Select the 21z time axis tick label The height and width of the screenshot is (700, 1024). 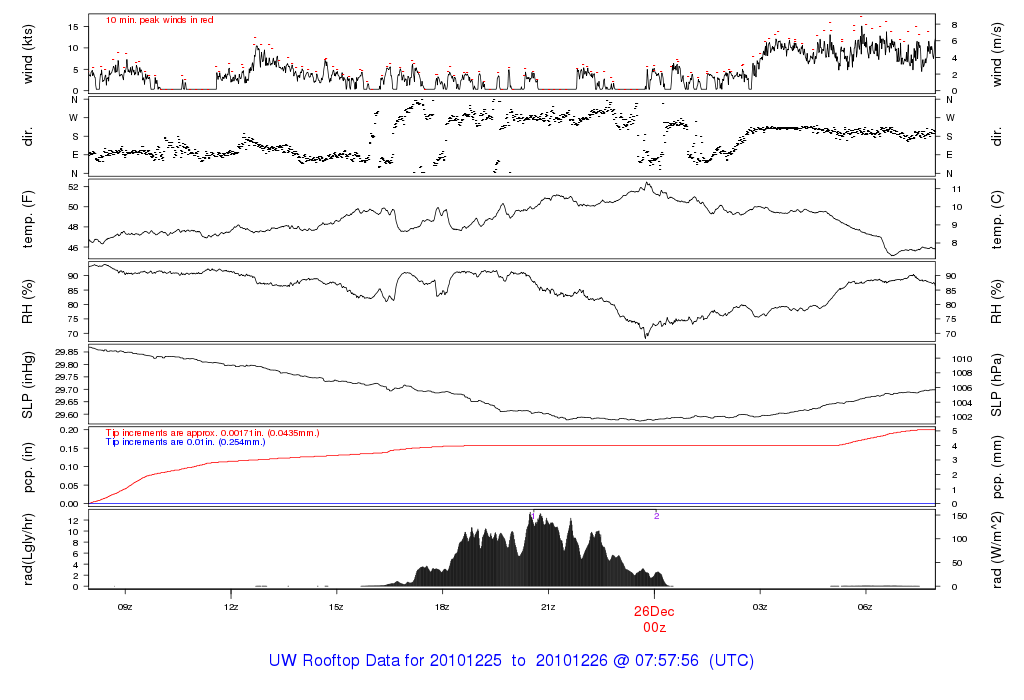[x=548, y=606]
